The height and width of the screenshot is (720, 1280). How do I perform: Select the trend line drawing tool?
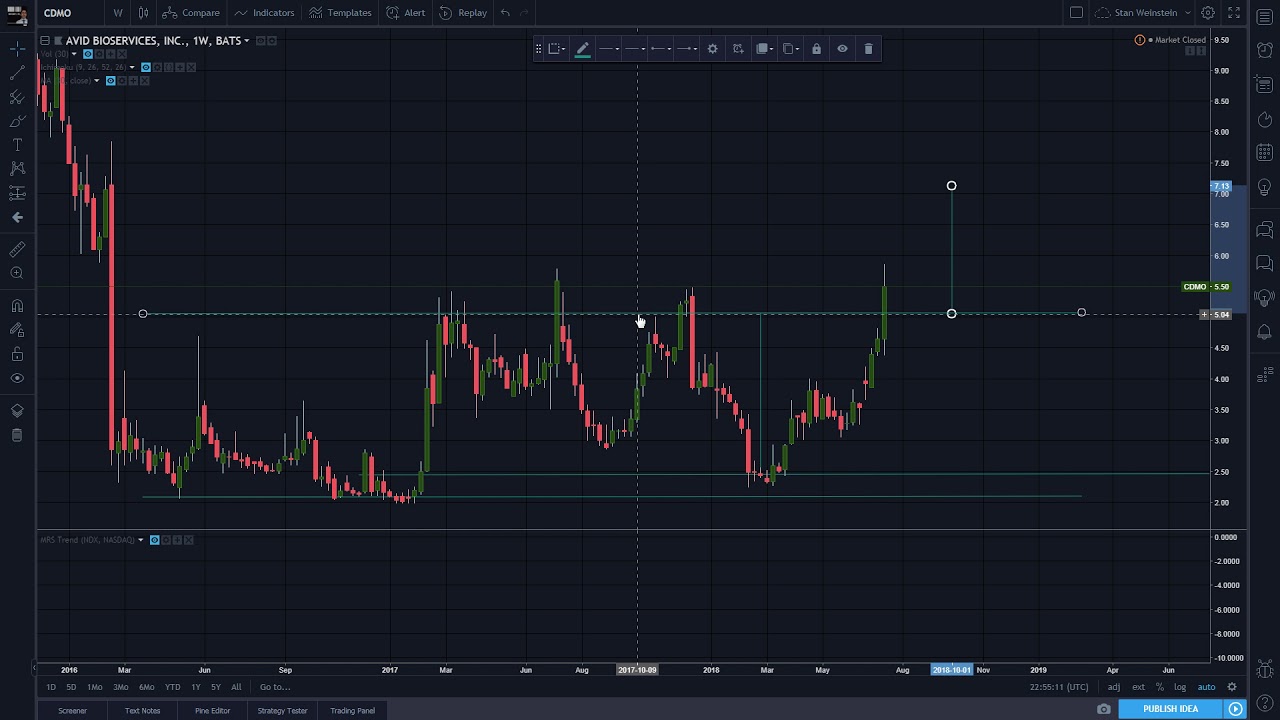(17, 72)
